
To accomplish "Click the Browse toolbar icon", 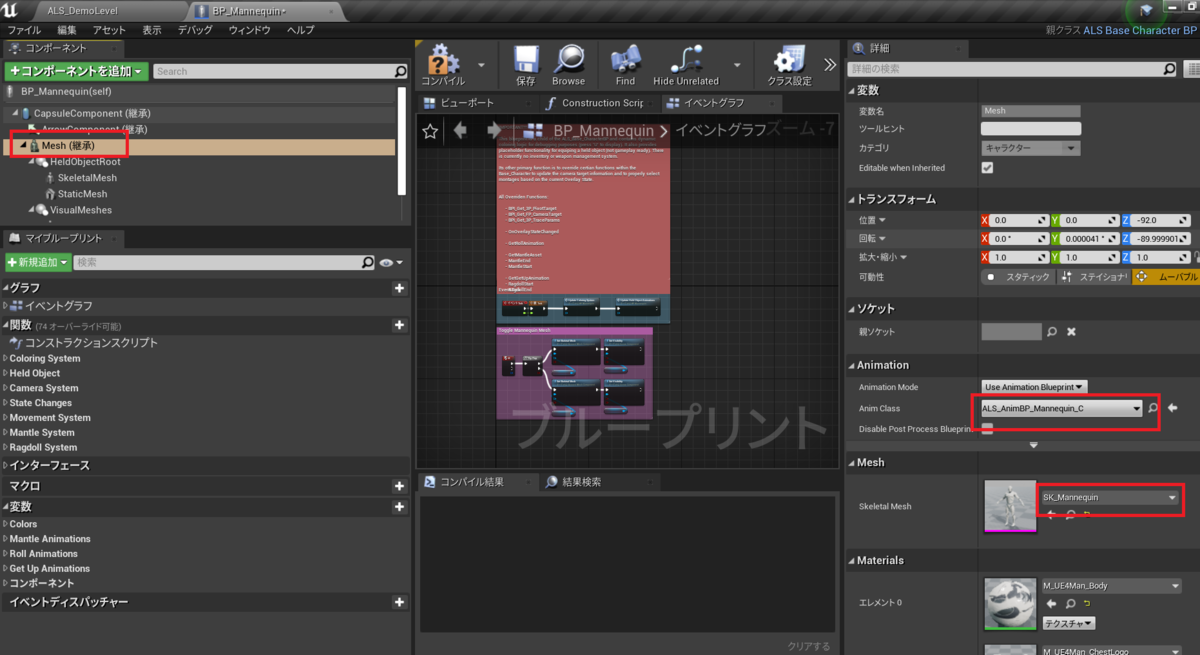I will point(568,64).
